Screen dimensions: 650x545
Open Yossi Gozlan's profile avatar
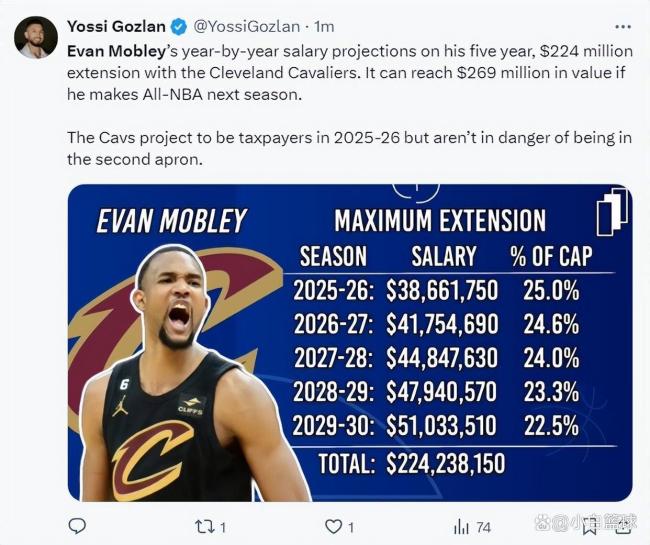point(35,38)
